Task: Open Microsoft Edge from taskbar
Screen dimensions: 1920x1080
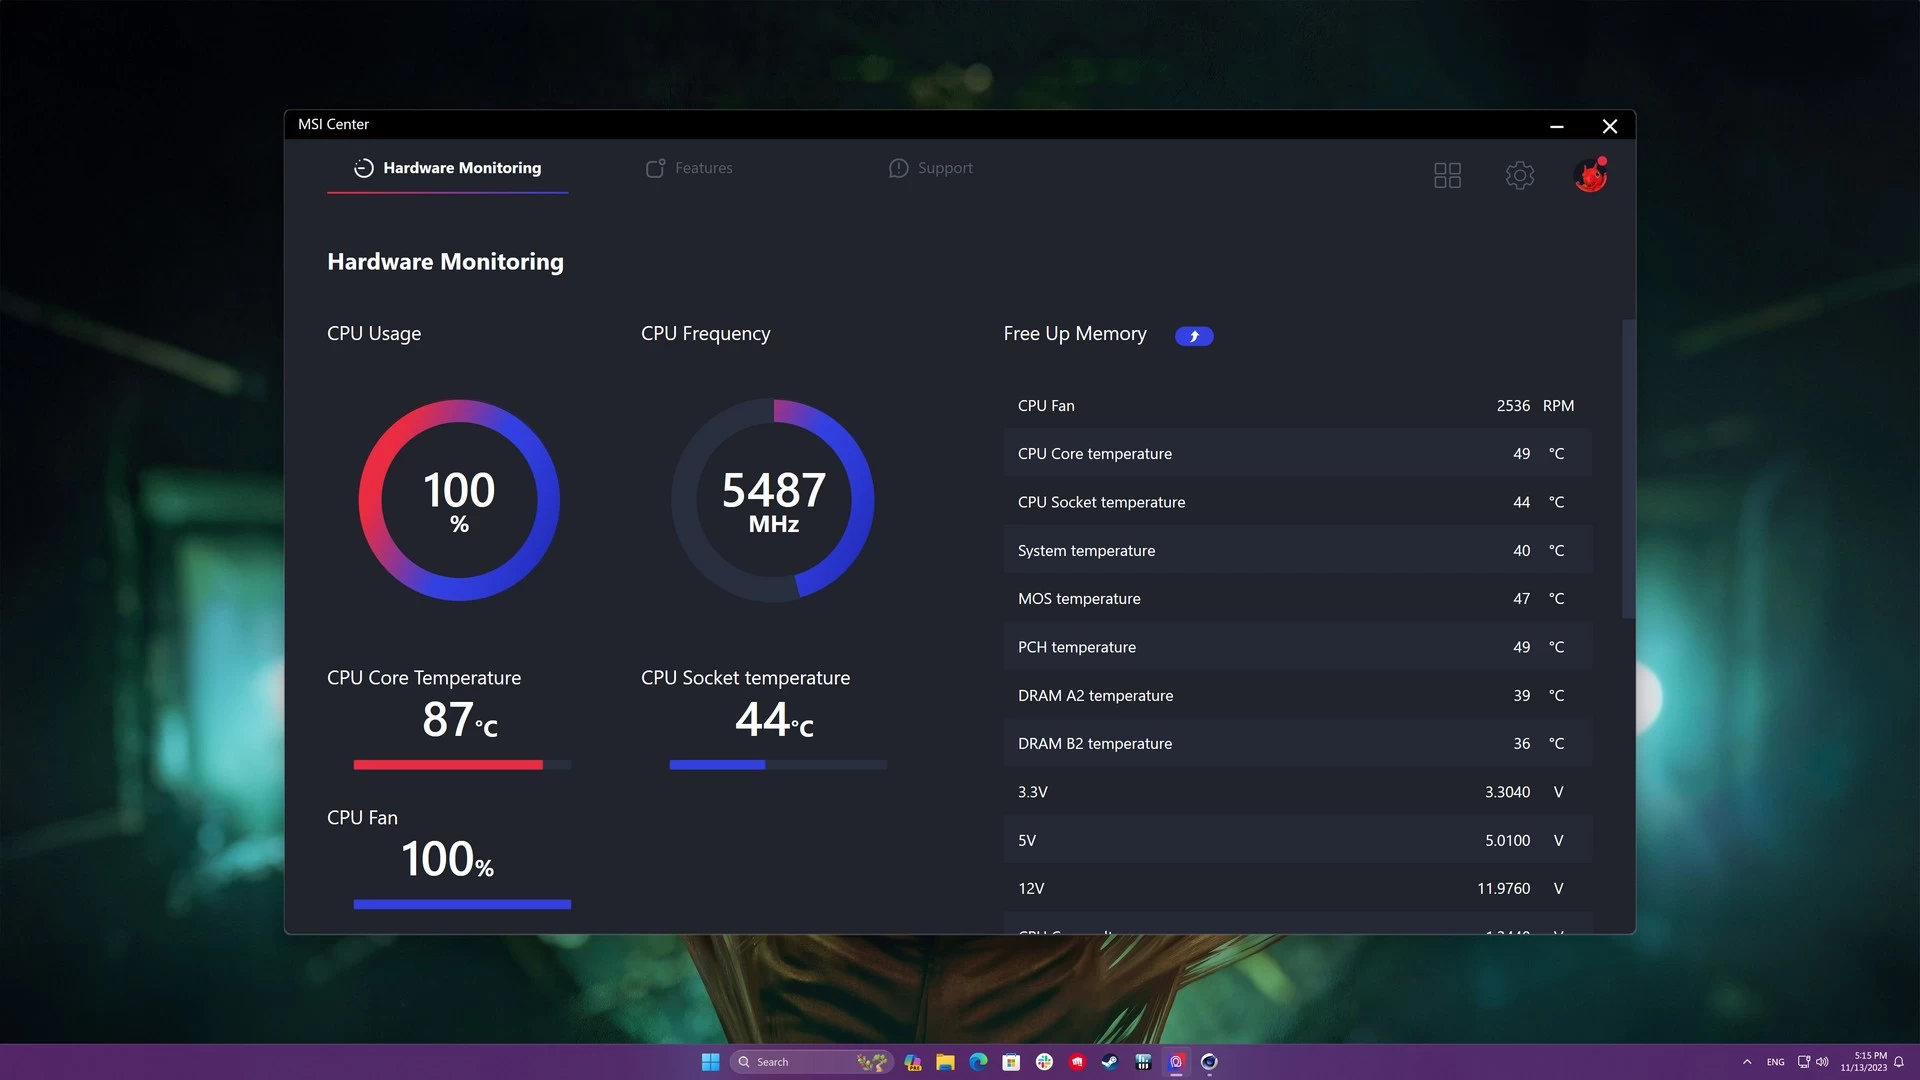Action: coord(978,1062)
